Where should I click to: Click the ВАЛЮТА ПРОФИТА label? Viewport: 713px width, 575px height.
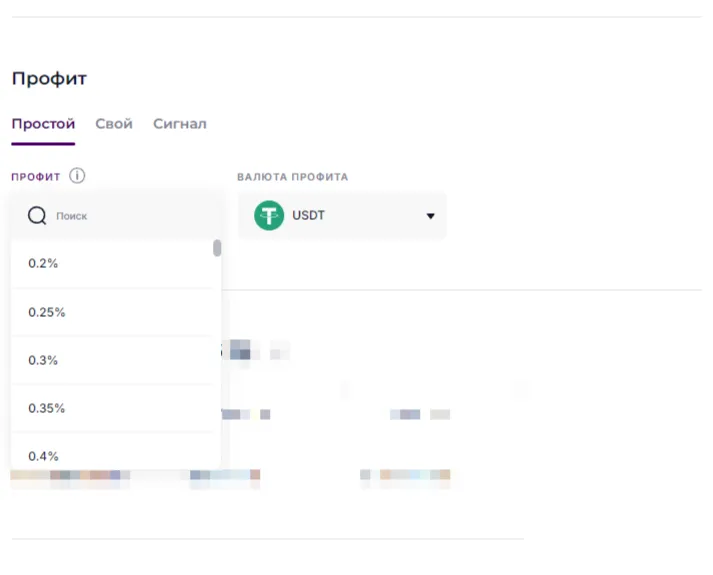pos(292,177)
